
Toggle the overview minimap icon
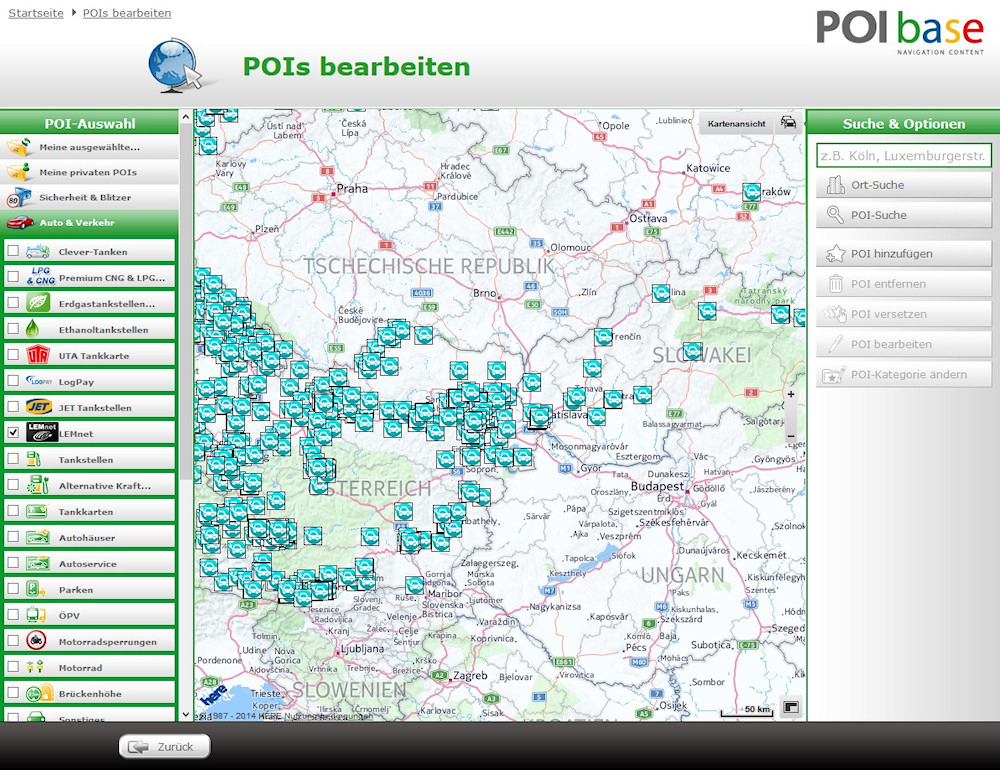point(790,707)
